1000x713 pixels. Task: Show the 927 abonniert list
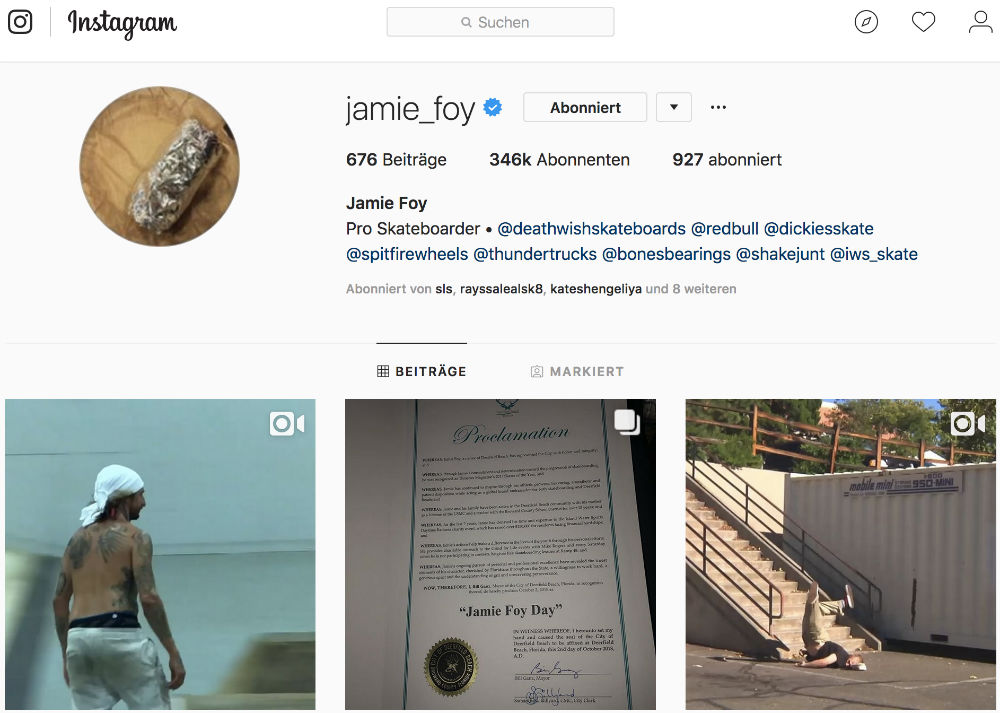(726, 159)
